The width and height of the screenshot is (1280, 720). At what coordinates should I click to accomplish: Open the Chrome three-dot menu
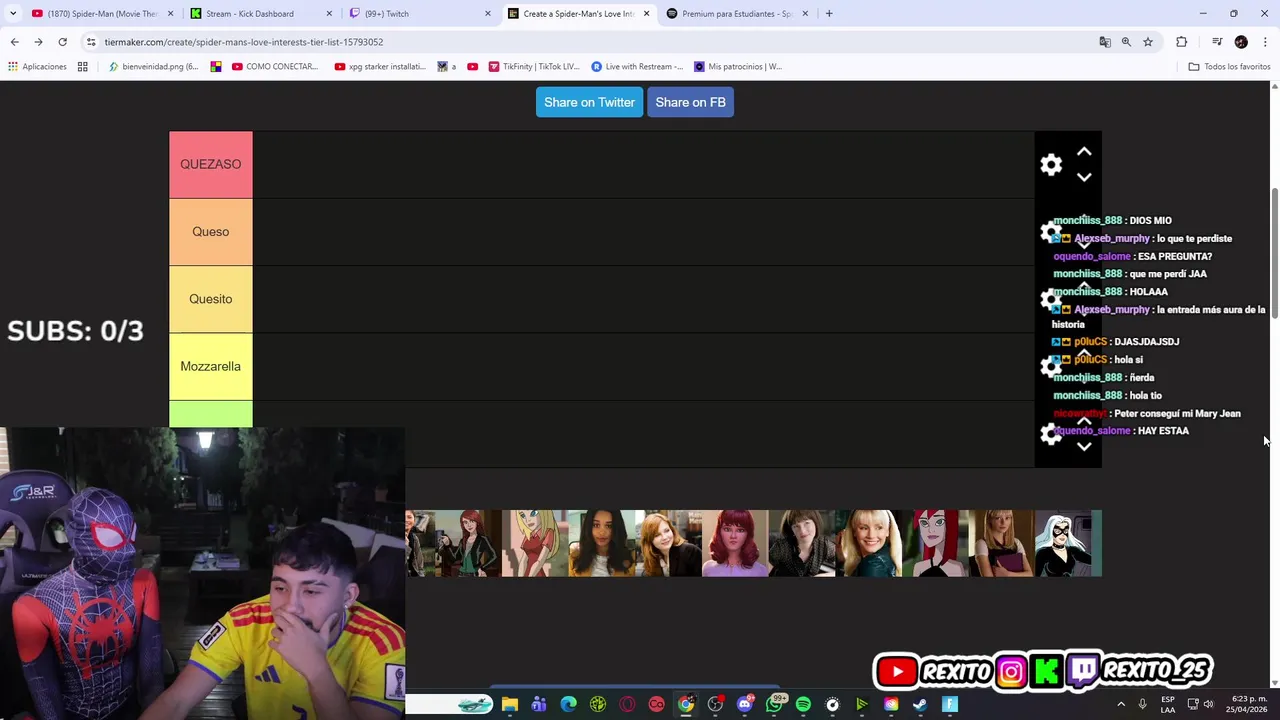click(x=1265, y=42)
